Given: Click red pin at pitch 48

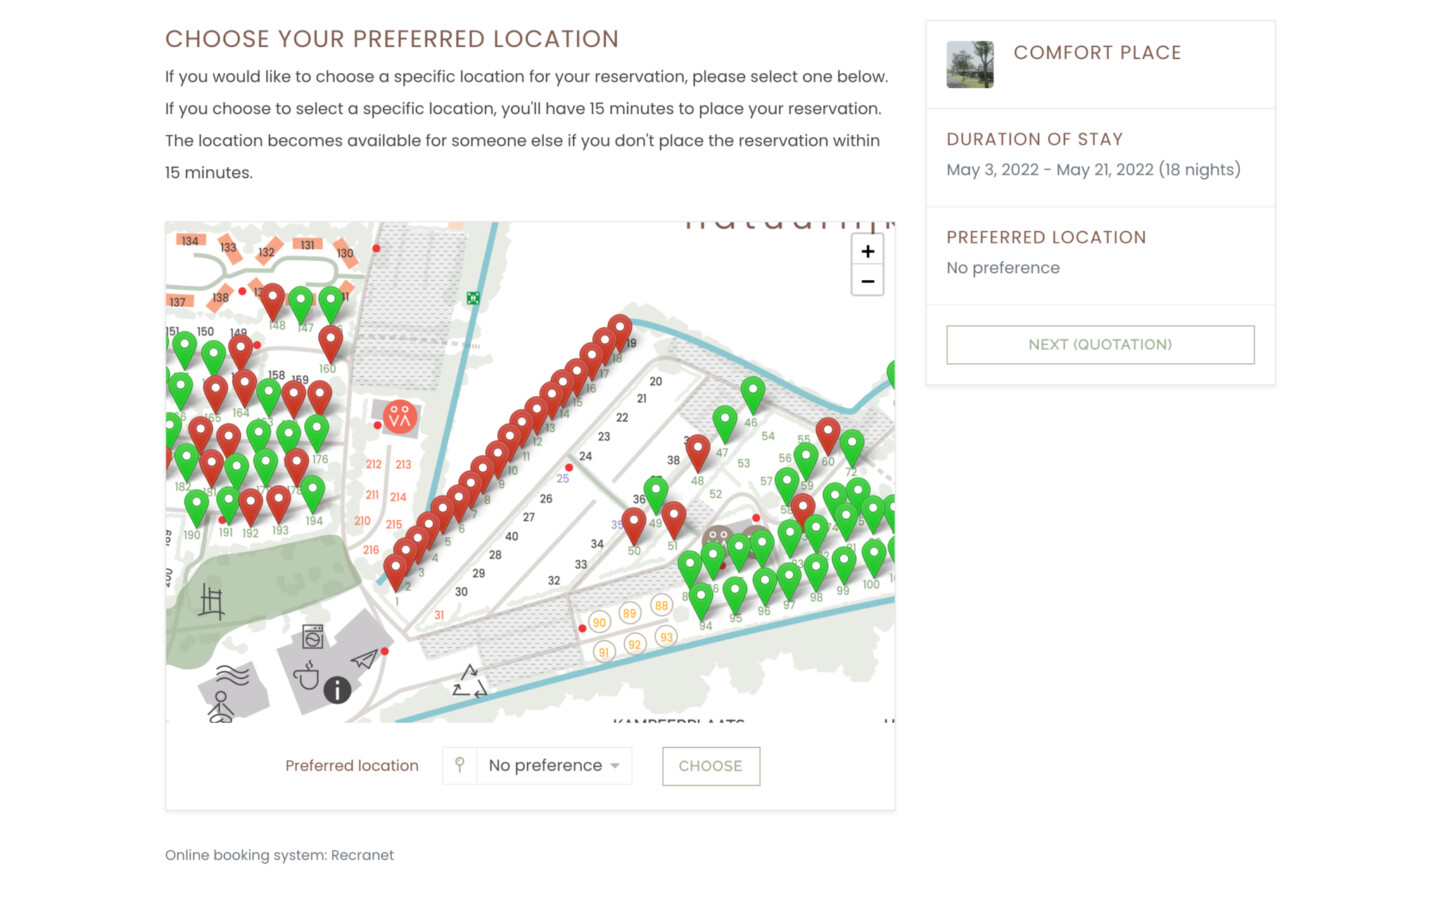Looking at the screenshot, I should 698,451.
